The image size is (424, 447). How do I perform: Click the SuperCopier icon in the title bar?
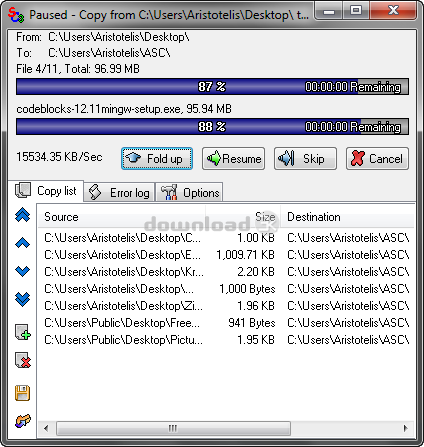point(16,15)
